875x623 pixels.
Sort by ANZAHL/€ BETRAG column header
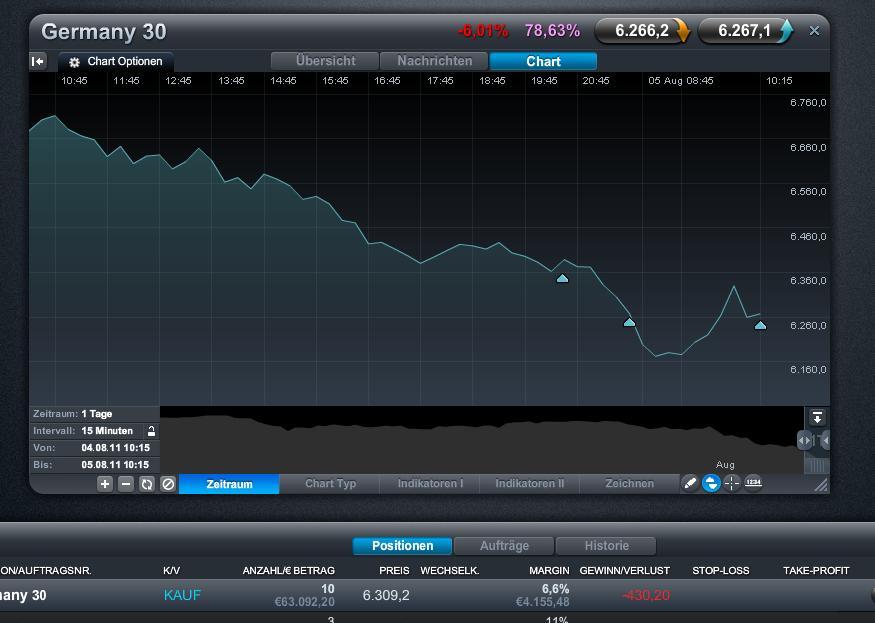289,571
